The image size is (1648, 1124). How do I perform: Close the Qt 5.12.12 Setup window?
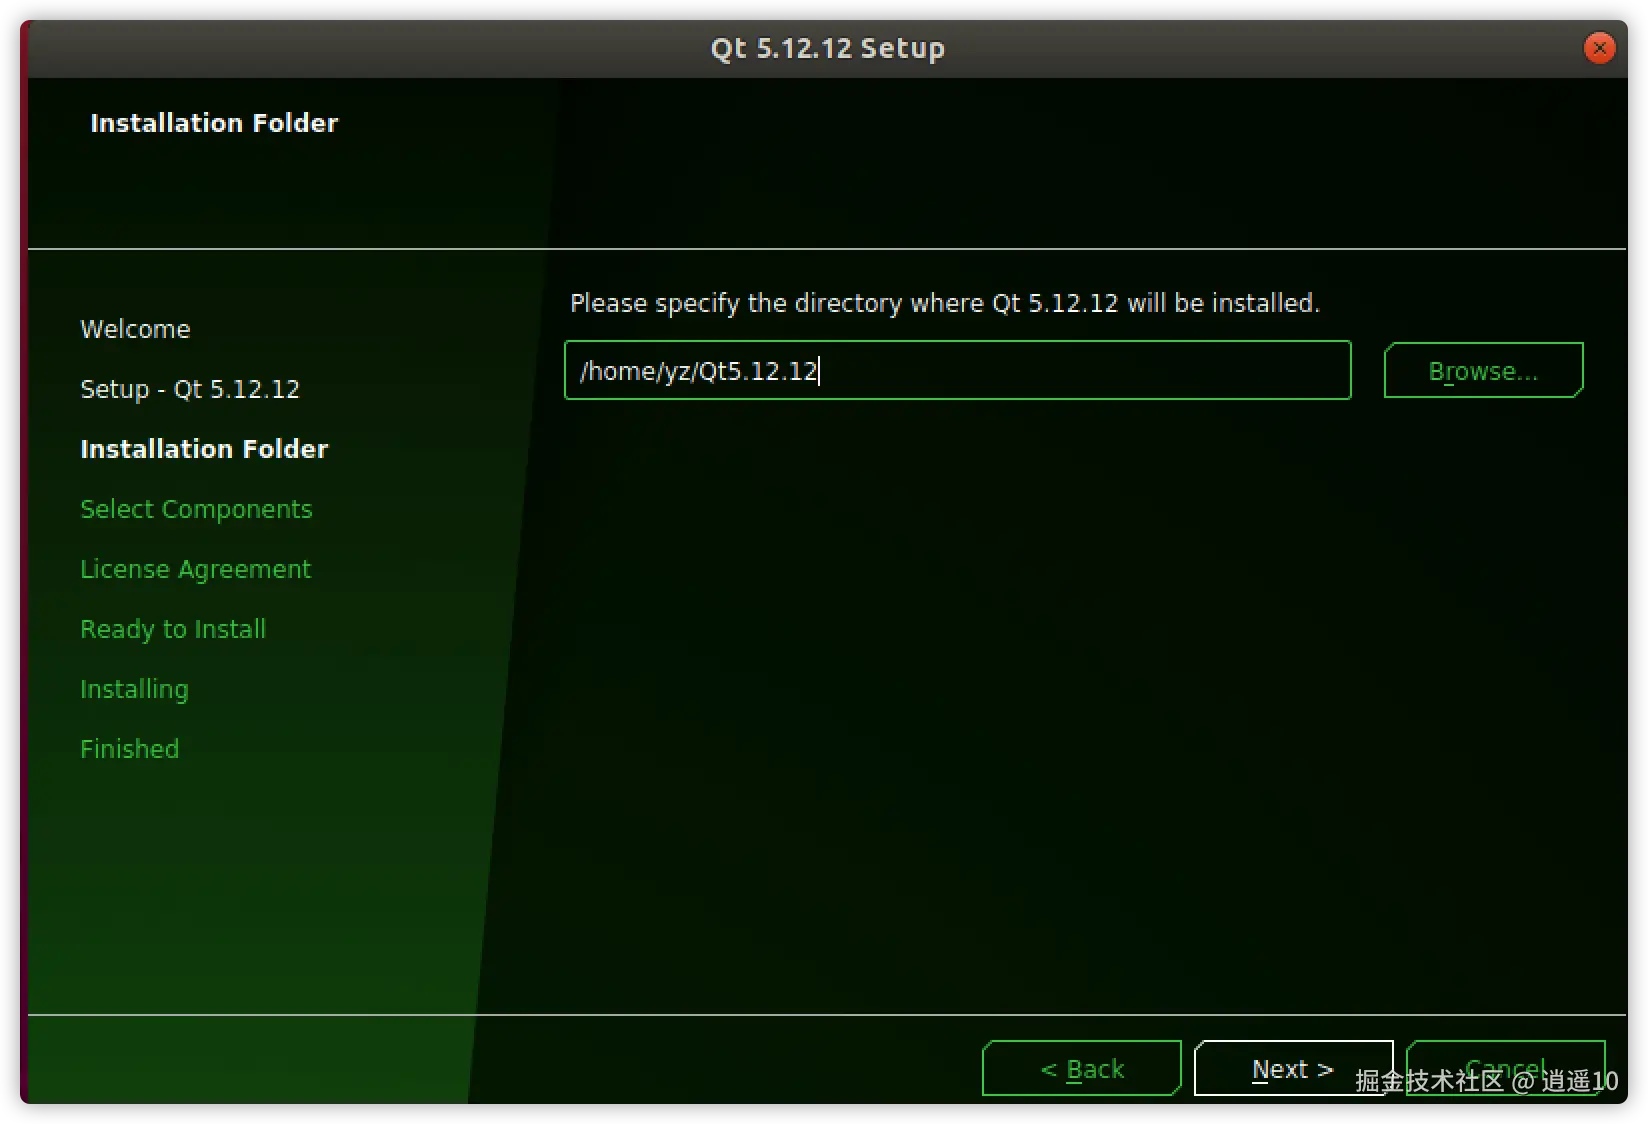click(x=1599, y=48)
